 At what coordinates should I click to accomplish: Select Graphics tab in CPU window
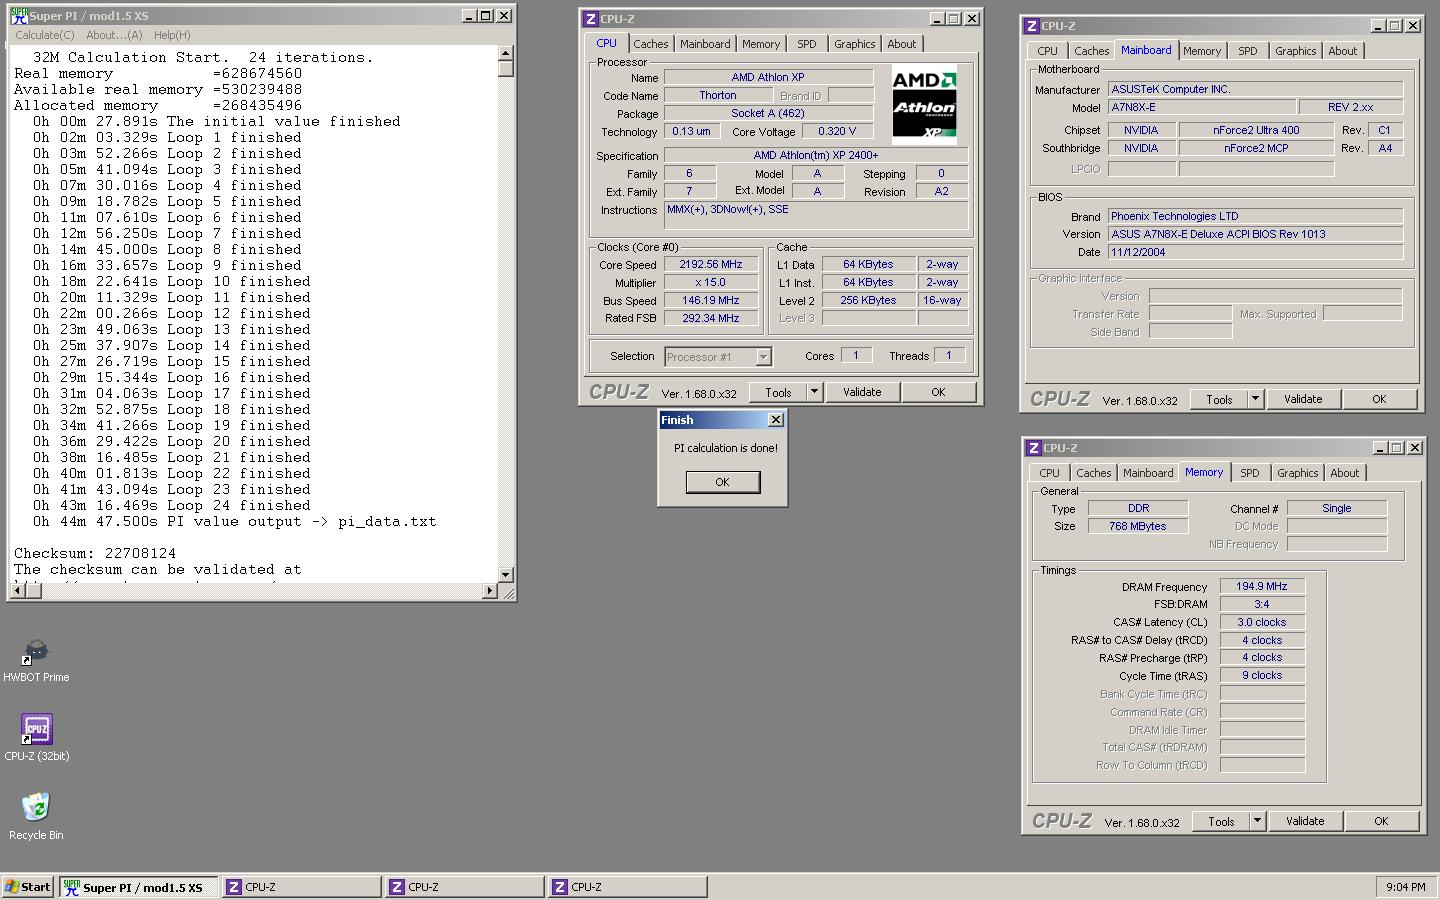coord(855,44)
